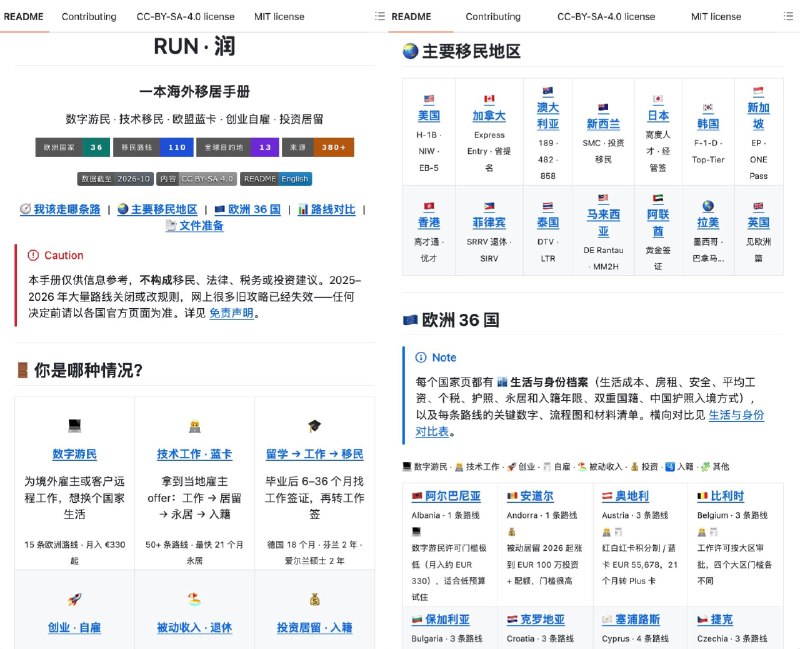This screenshot has height=649, width=800.
Task: Click the Canadian flag above 加拿大
Action: 489,98
